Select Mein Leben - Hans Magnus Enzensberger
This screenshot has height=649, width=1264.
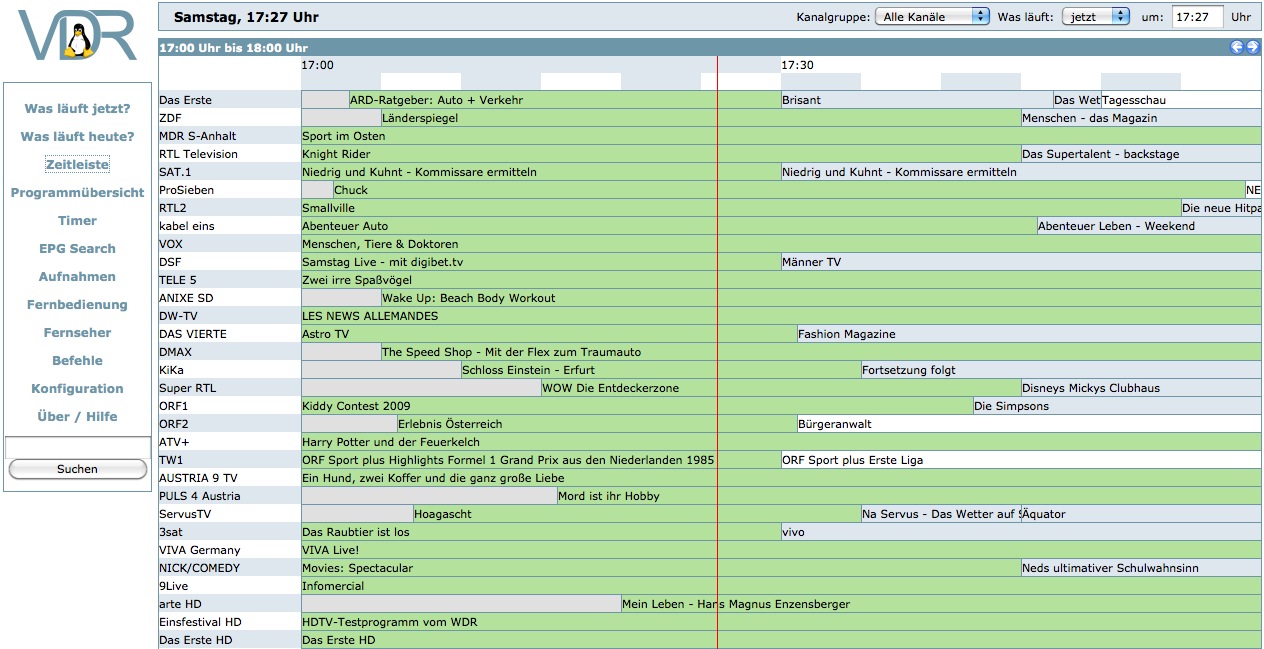[941, 604]
